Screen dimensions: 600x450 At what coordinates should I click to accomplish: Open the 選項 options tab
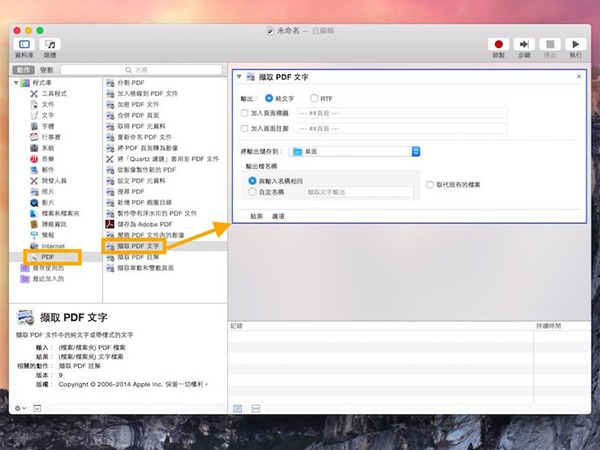point(278,216)
